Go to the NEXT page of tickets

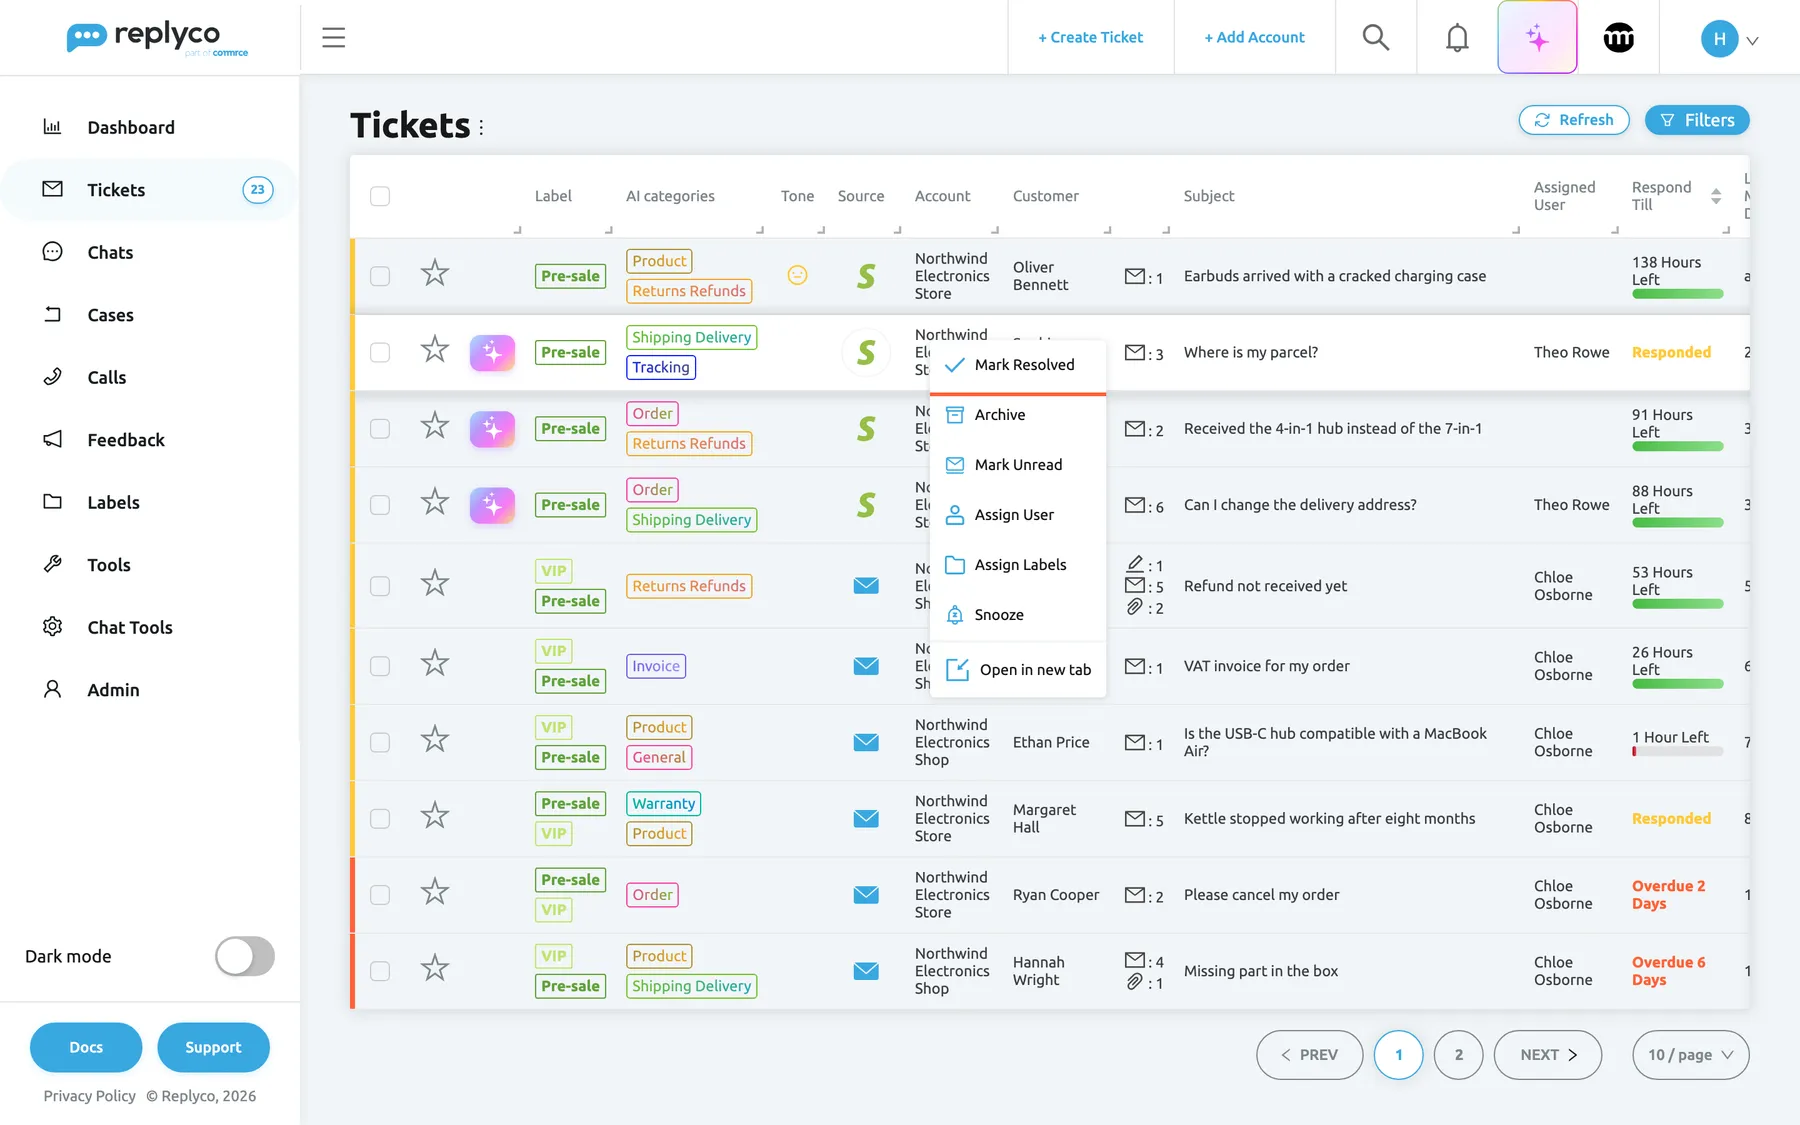point(1548,1055)
